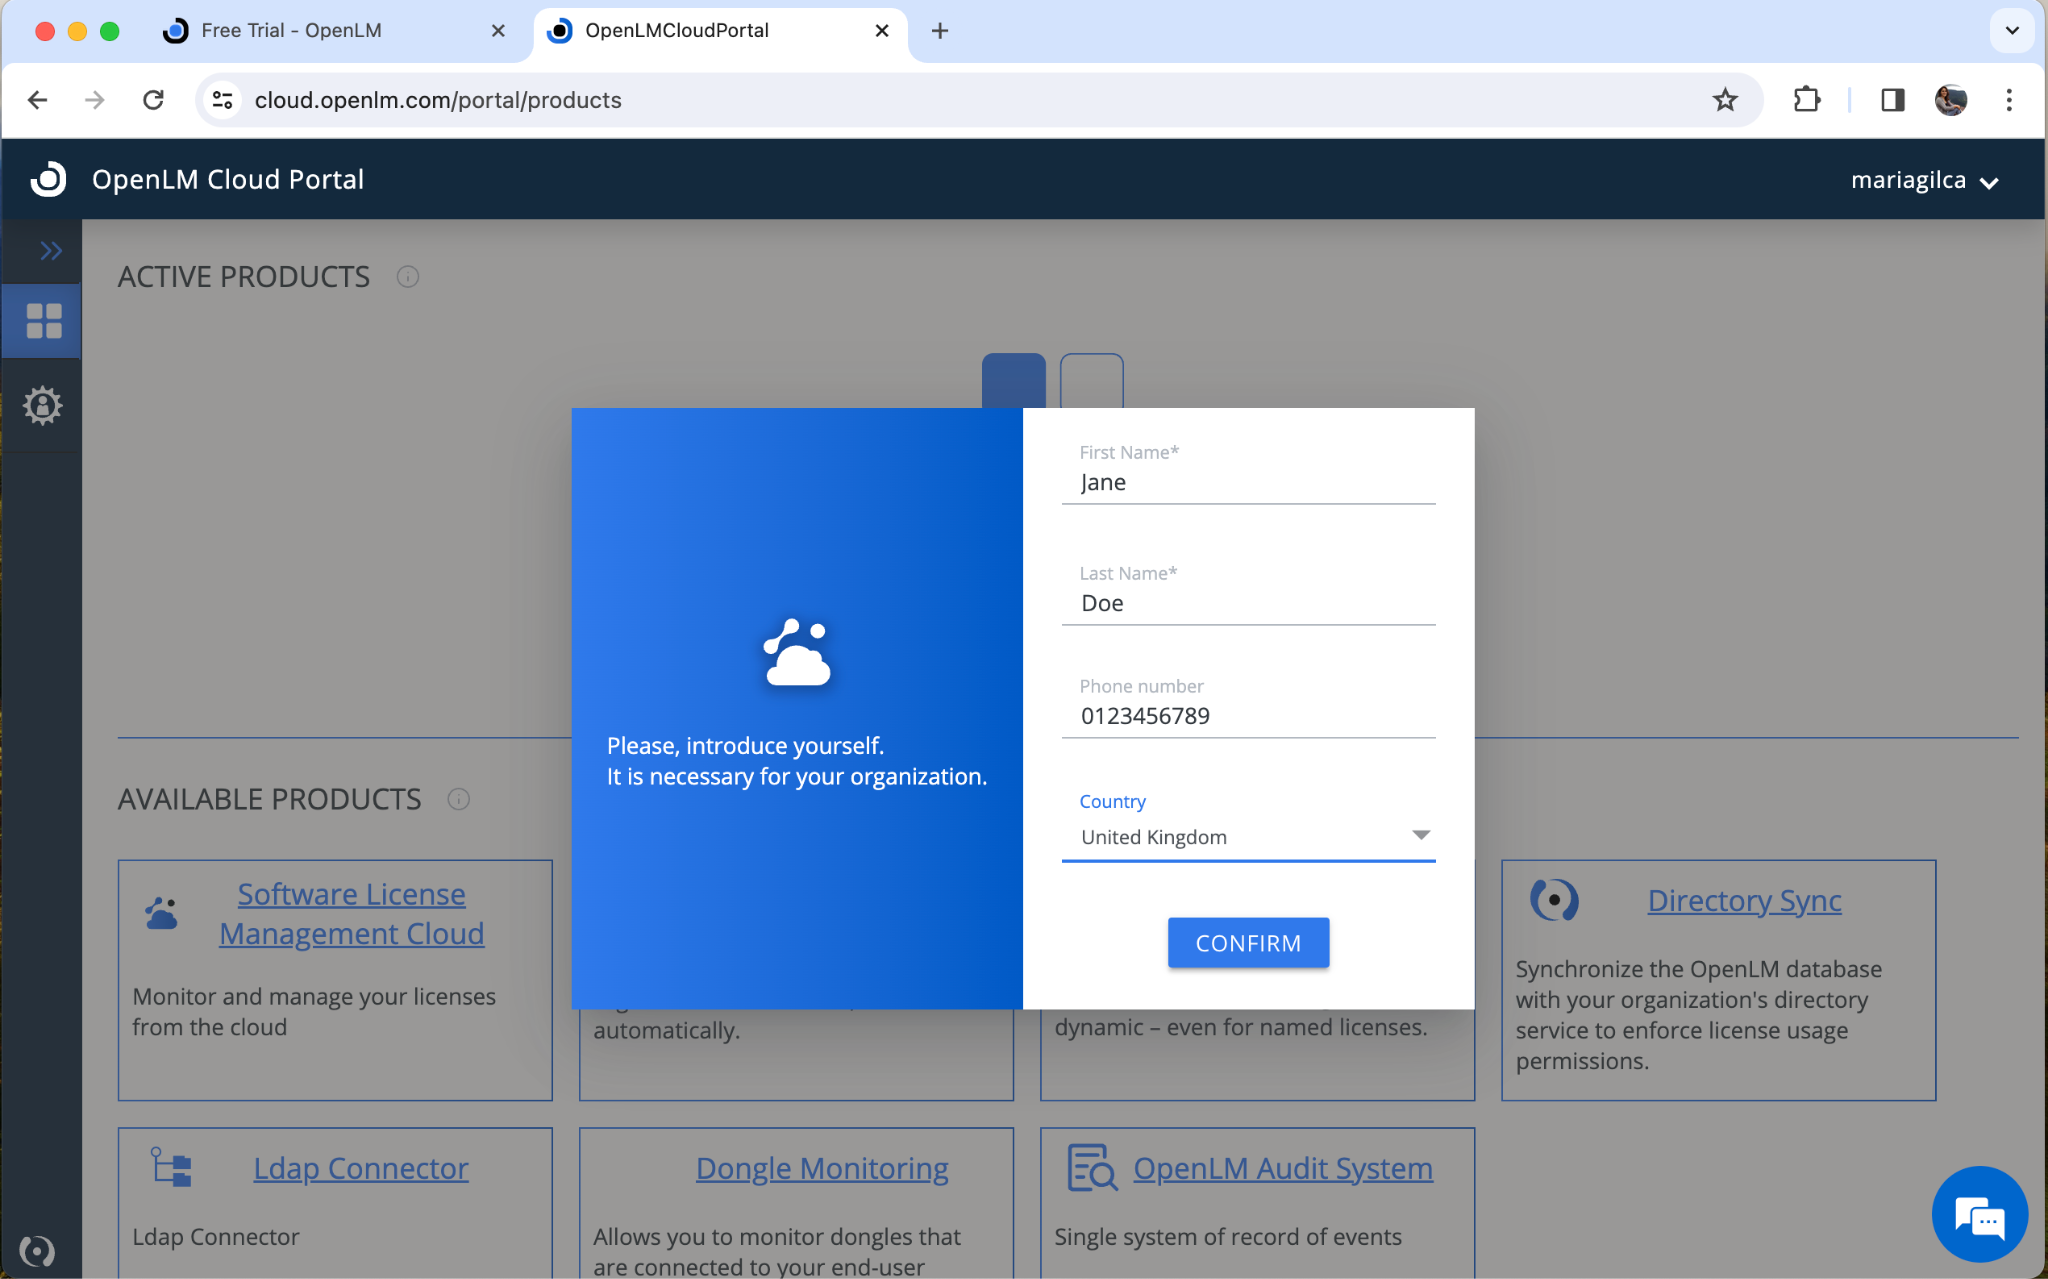Click the OpenLM logo in portal header

[48, 179]
